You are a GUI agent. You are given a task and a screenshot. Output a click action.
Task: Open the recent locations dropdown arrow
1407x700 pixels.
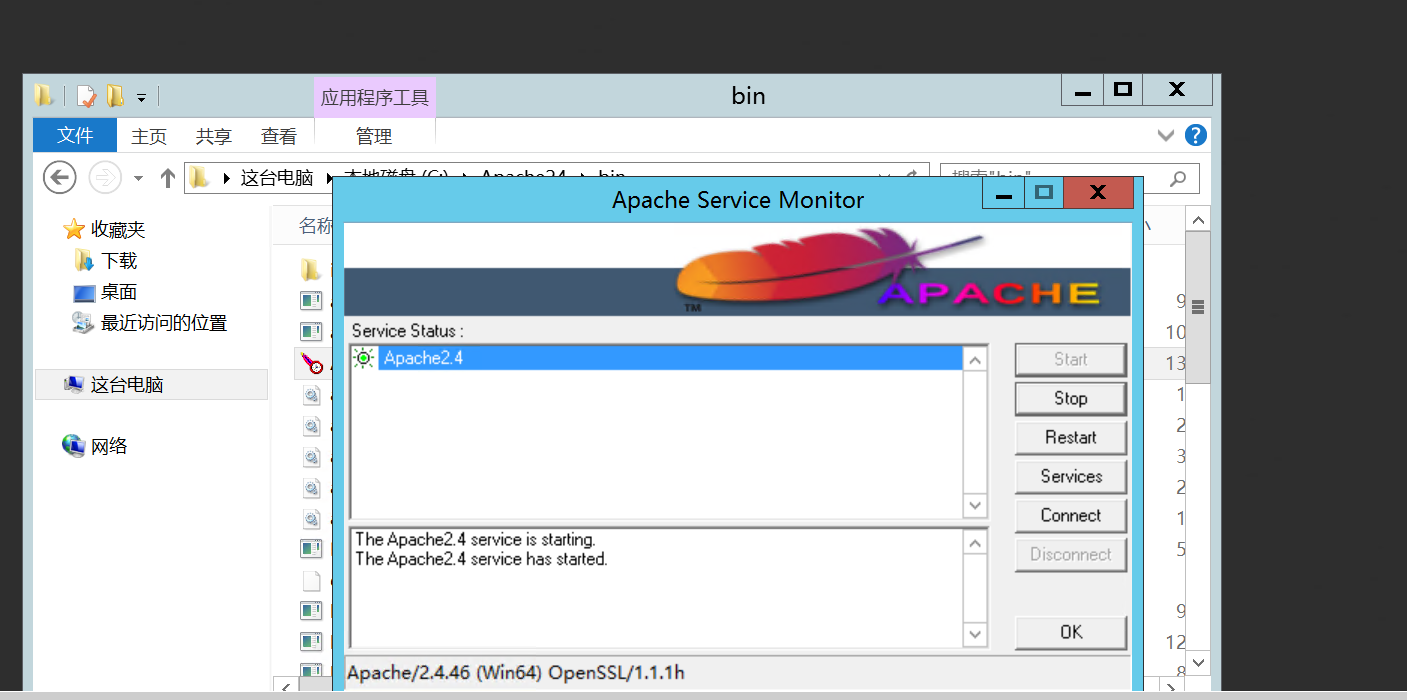point(138,179)
